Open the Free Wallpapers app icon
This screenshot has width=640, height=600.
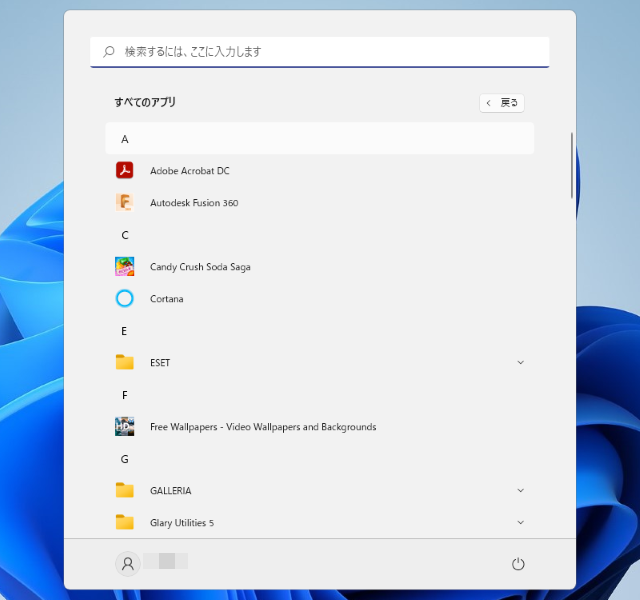pos(124,427)
